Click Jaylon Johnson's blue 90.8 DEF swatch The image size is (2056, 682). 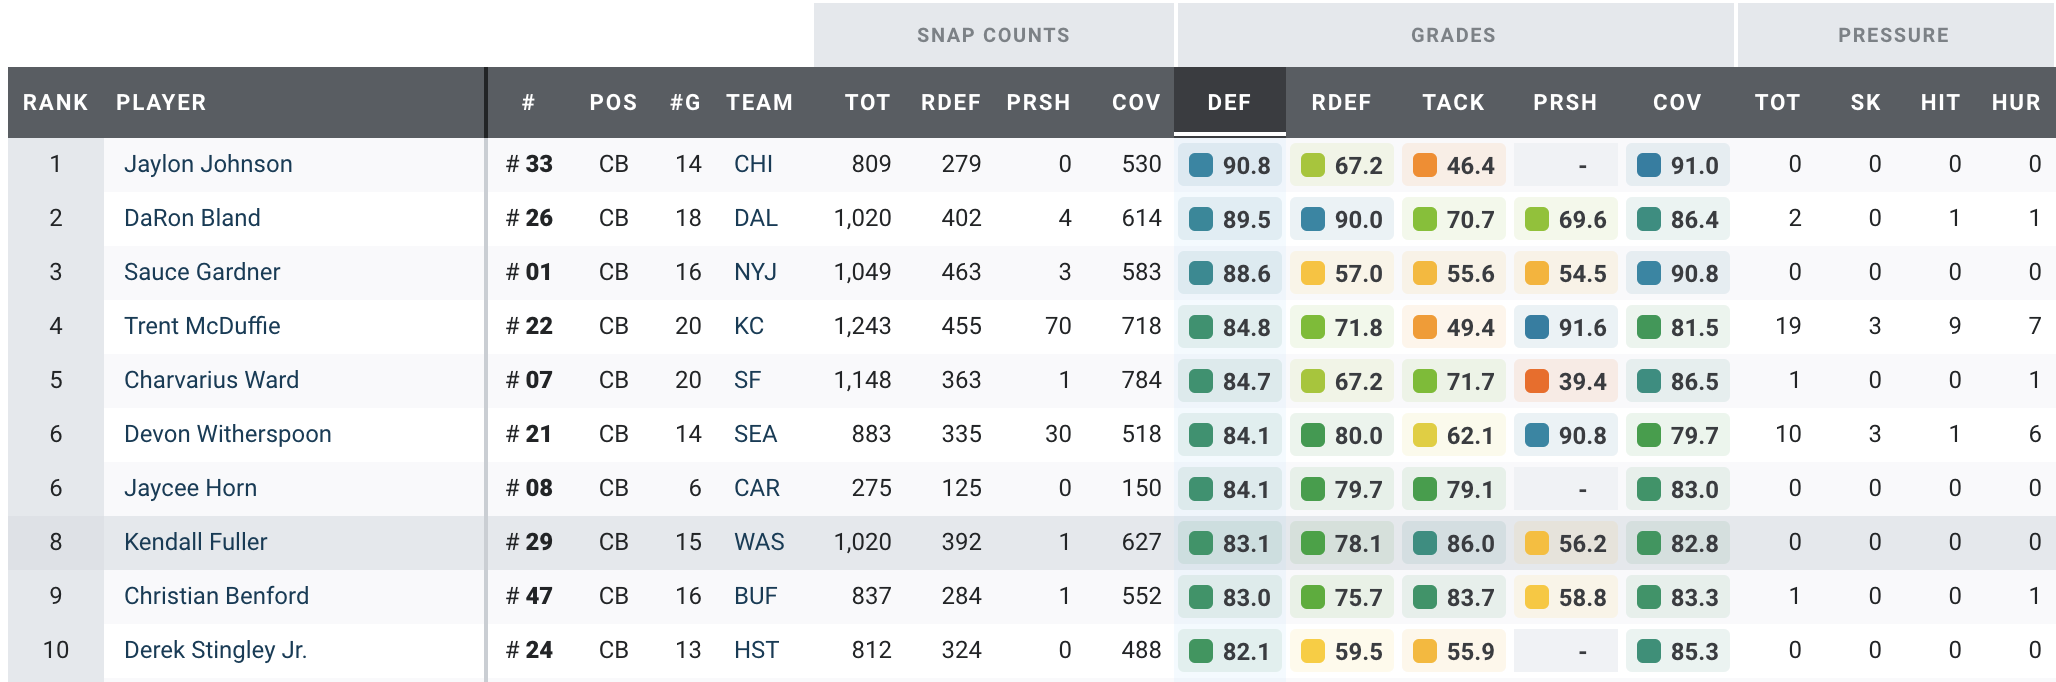1201,165
